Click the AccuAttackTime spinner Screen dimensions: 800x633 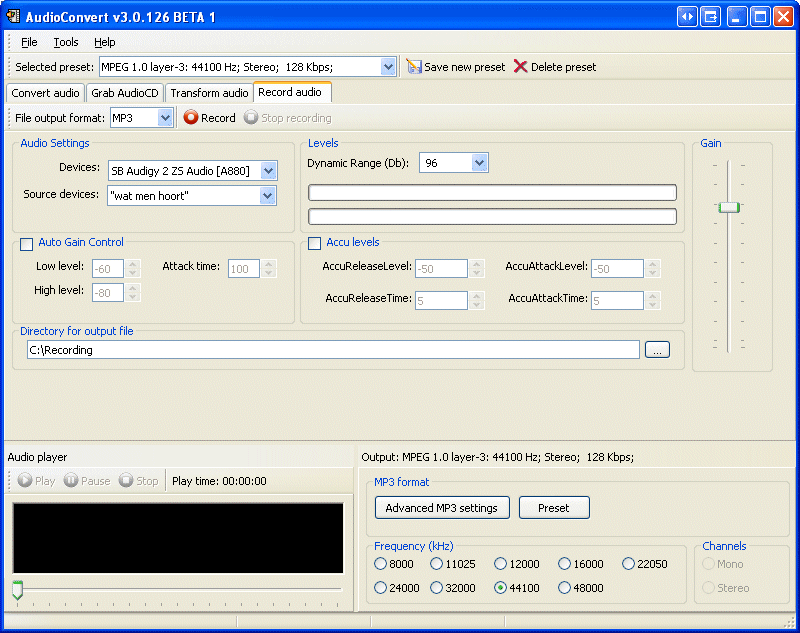[653, 300]
